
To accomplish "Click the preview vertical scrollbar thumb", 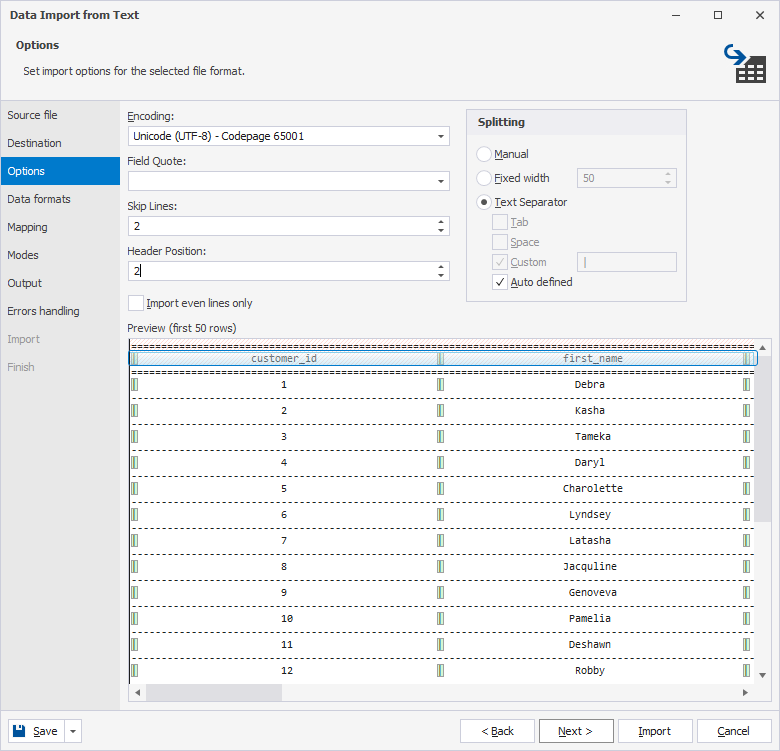I will tap(762, 439).
